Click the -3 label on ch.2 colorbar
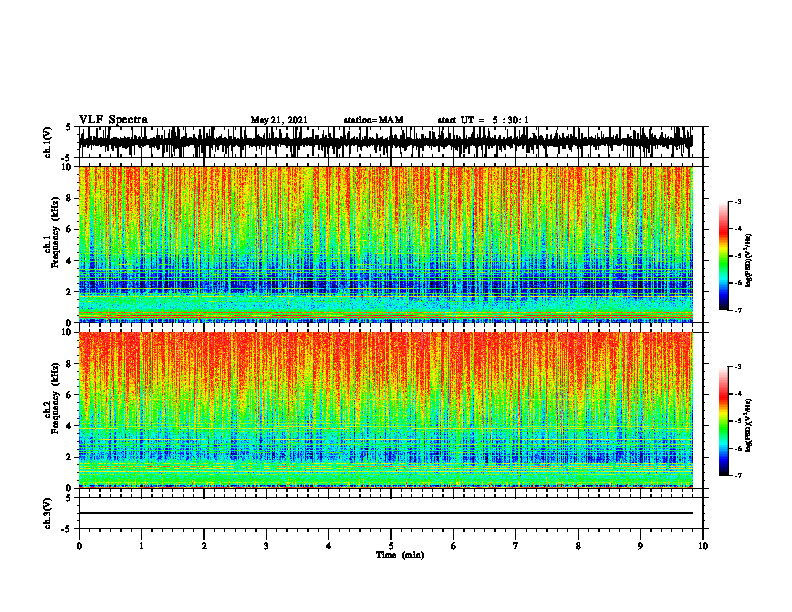Viewport: 792px width, 612px height. [x=738, y=367]
